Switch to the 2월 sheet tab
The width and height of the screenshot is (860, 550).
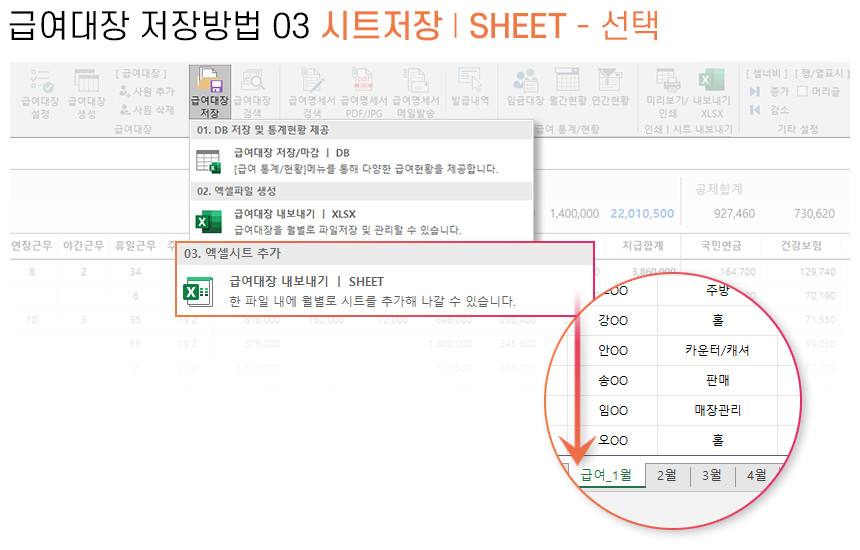666,475
